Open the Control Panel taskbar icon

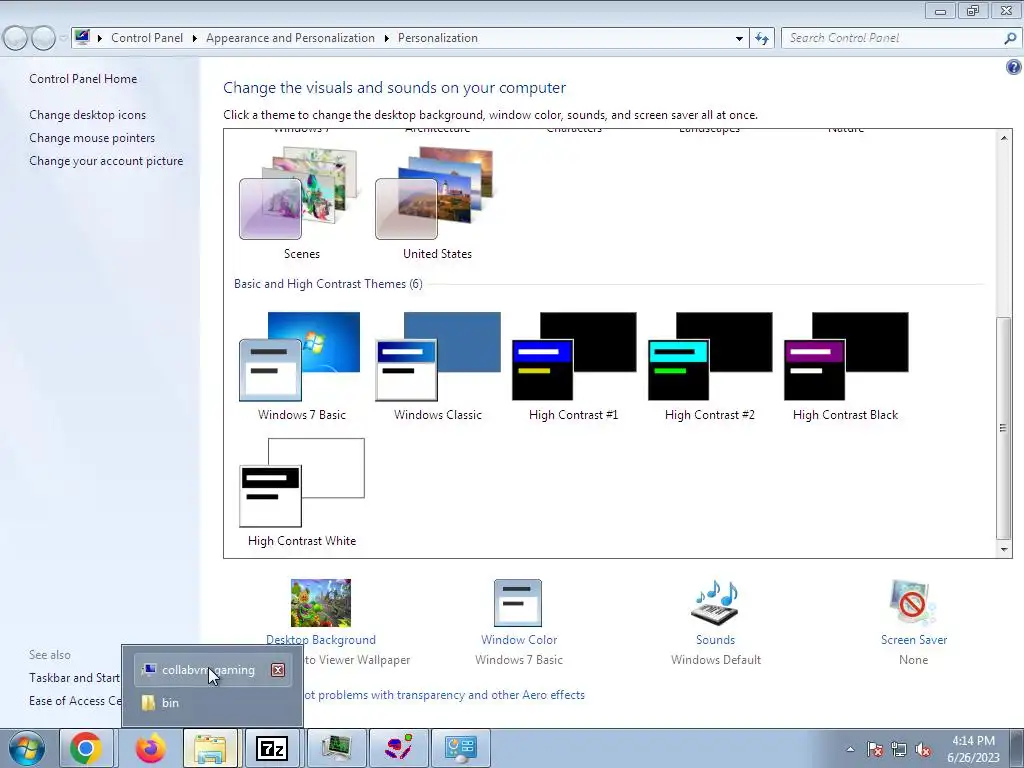point(460,748)
